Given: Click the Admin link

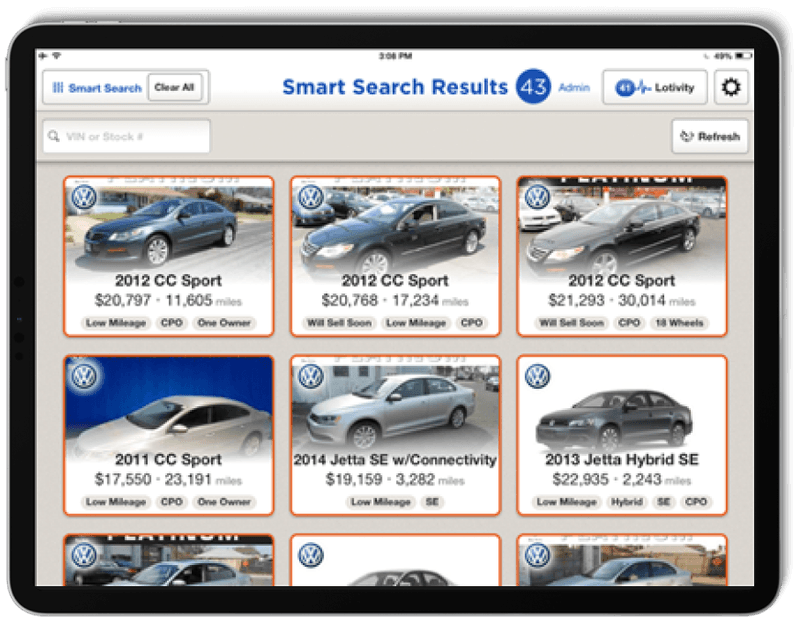Looking at the screenshot, I should tap(574, 87).
